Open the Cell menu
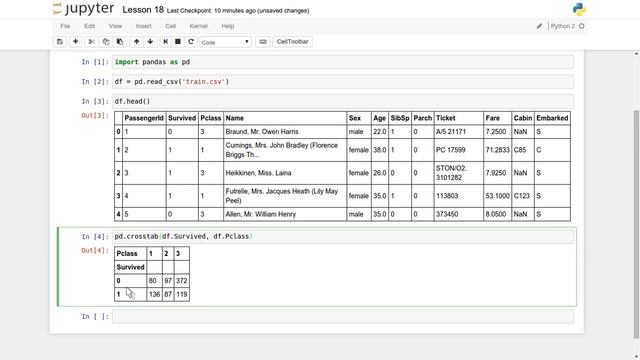 pos(171,26)
